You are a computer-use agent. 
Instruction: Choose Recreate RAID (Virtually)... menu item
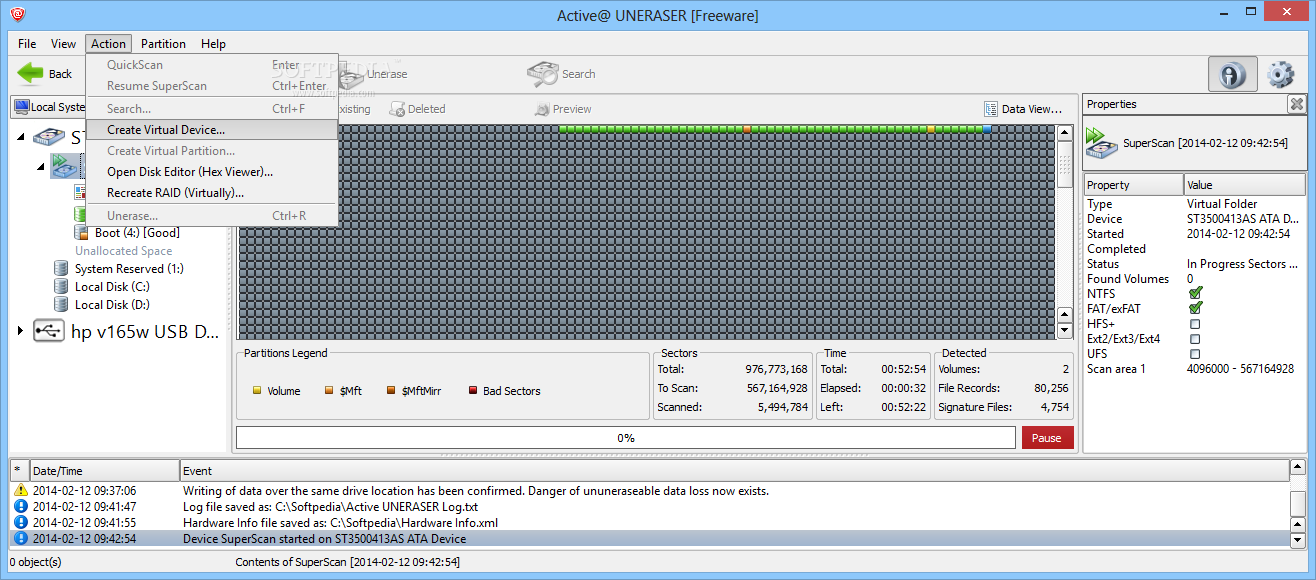pyautogui.click(x=212, y=193)
